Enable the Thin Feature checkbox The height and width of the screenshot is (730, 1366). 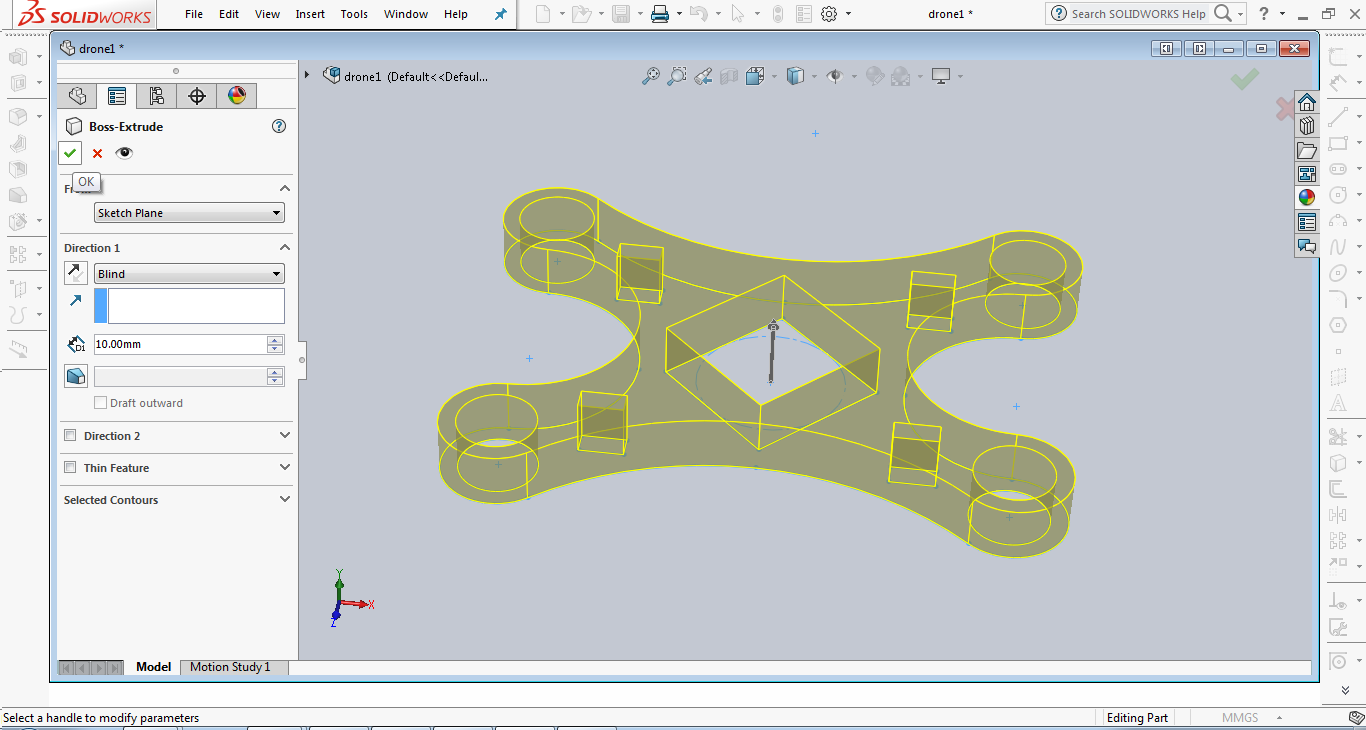click(x=70, y=468)
